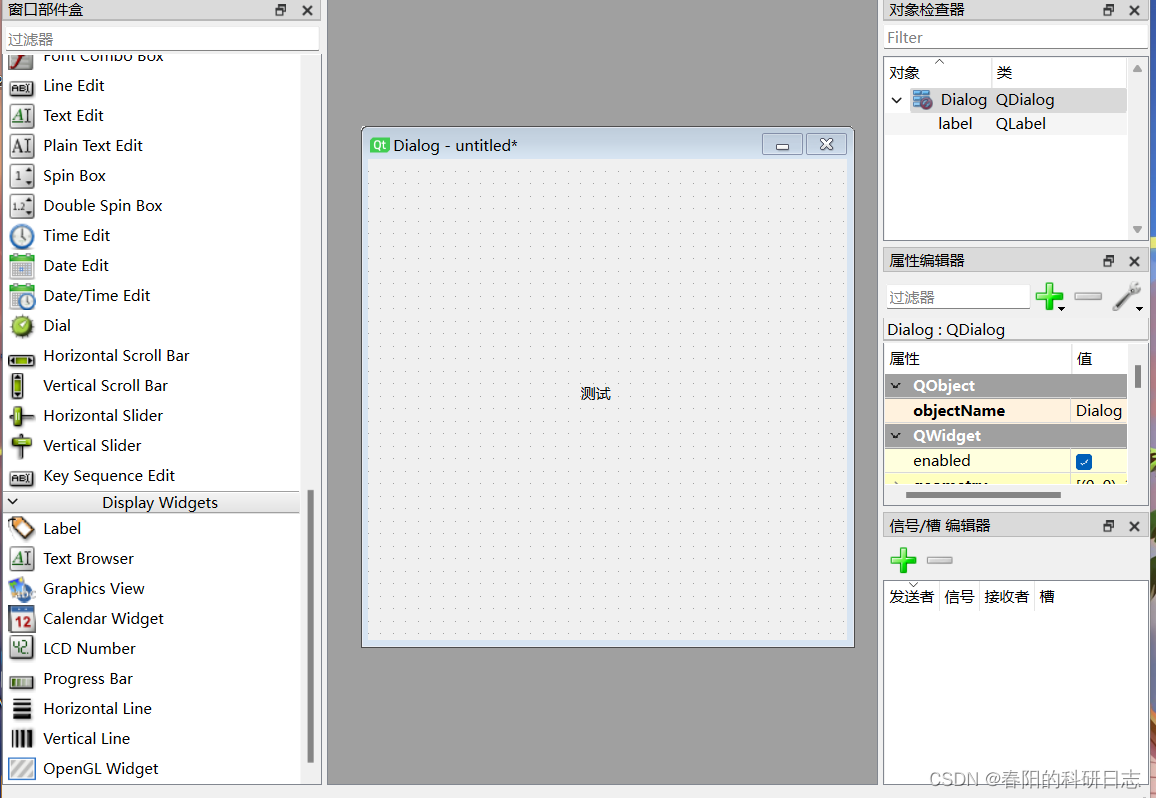Image resolution: width=1156 pixels, height=798 pixels.
Task: Select the Dial widget in the widget box
Action: pos(57,325)
